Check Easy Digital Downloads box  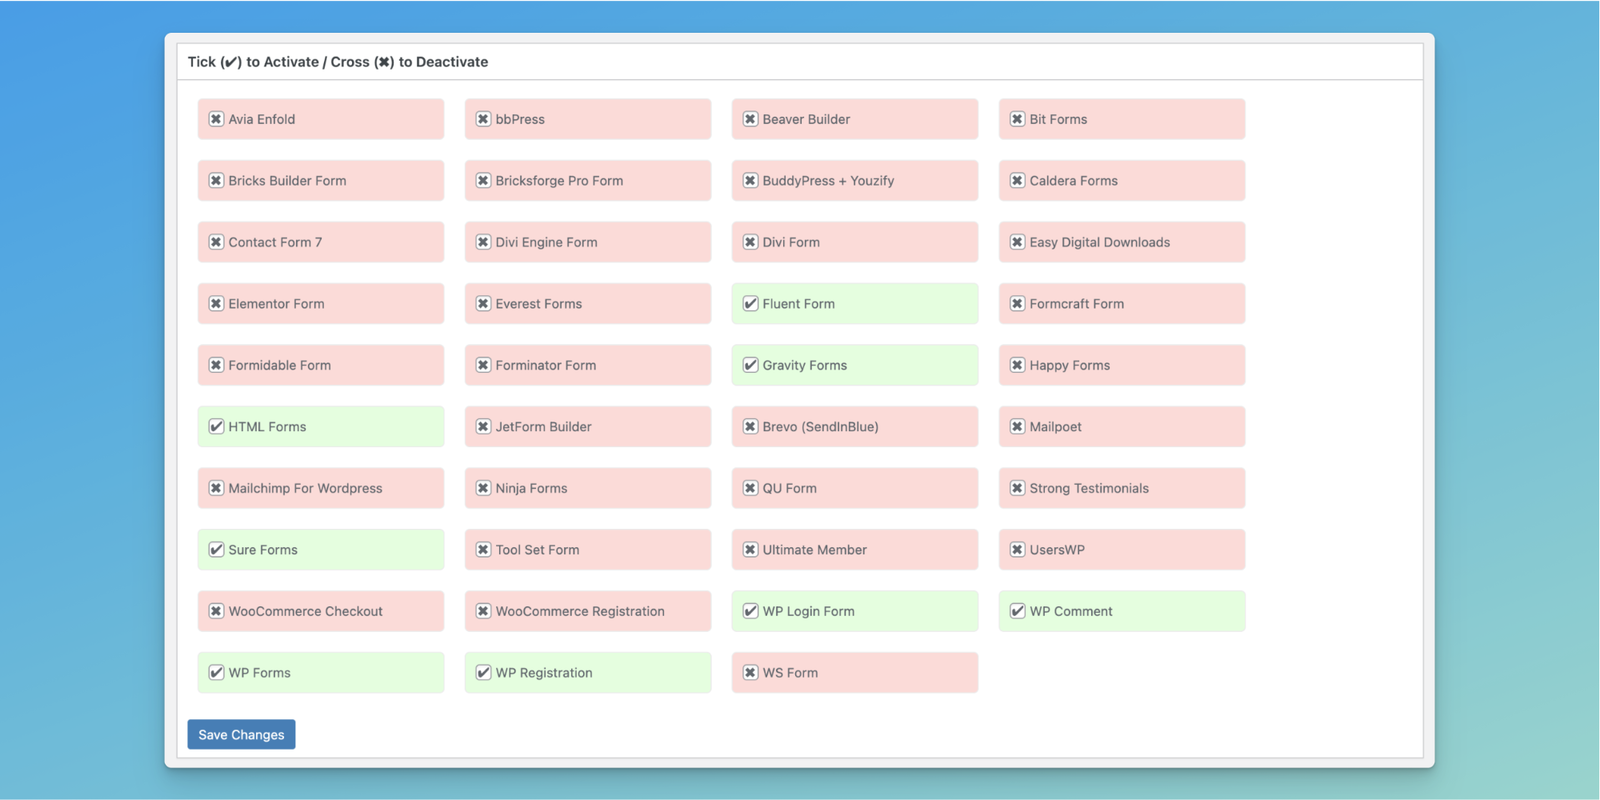[x=1017, y=242]
